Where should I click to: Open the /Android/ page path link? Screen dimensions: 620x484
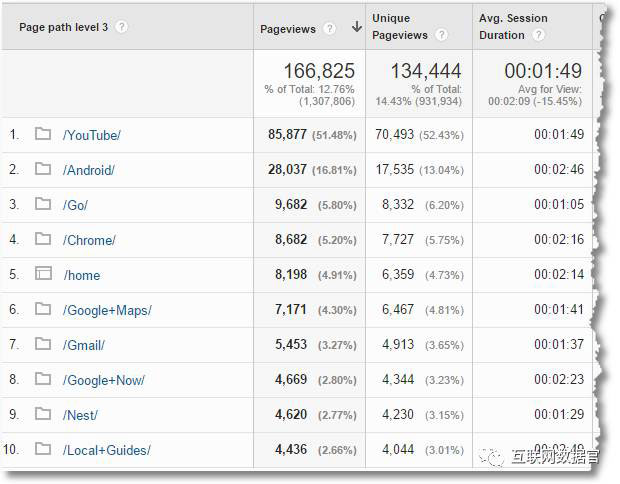[x=89, y=171]
